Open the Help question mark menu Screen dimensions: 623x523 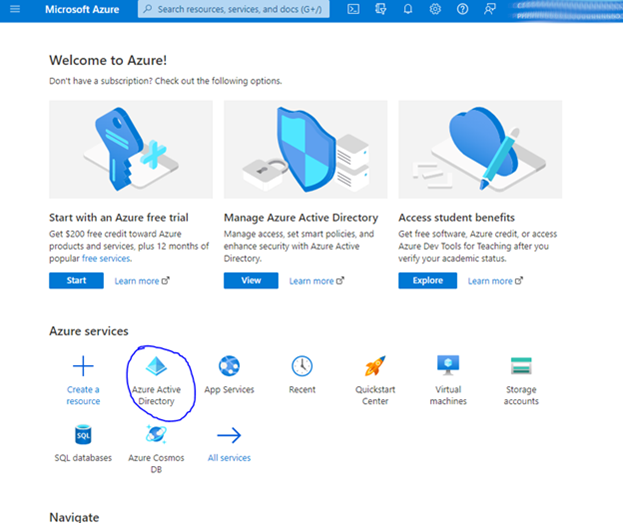click(x=462, y=9)
